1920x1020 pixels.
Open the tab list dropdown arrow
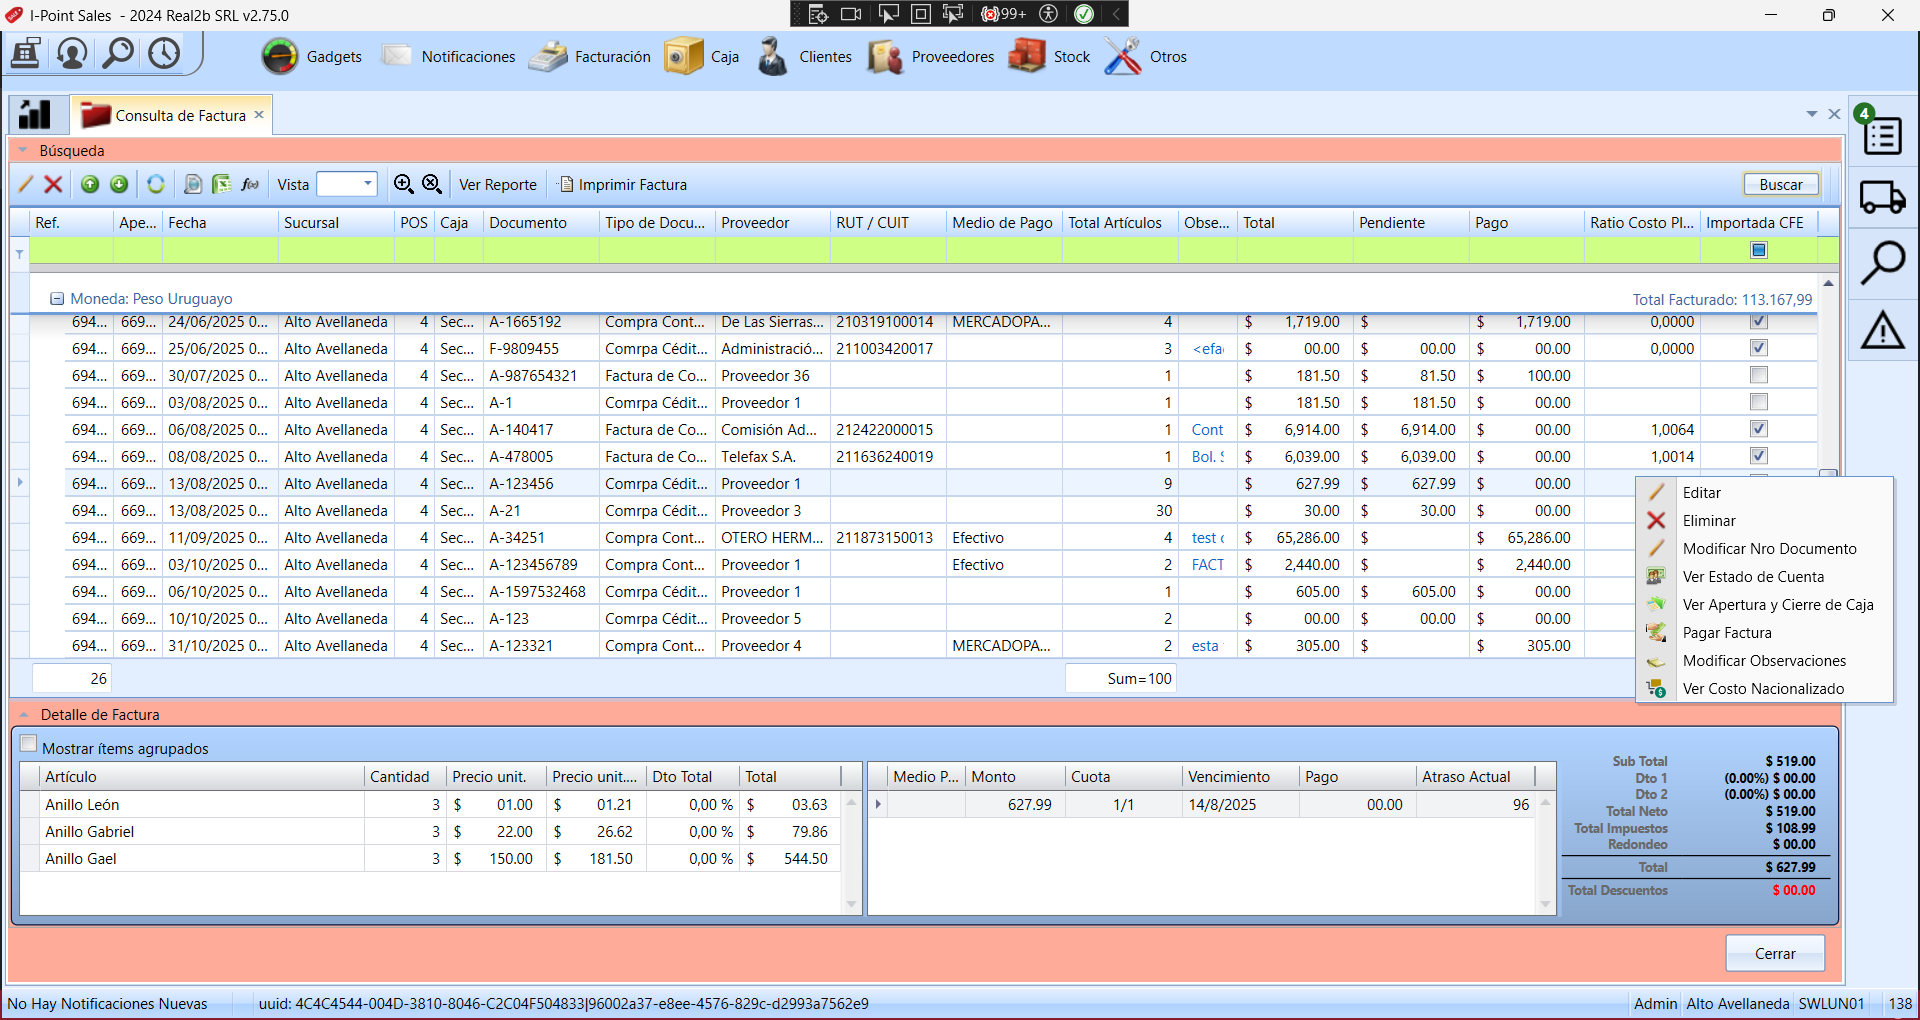click(1812, 114)
